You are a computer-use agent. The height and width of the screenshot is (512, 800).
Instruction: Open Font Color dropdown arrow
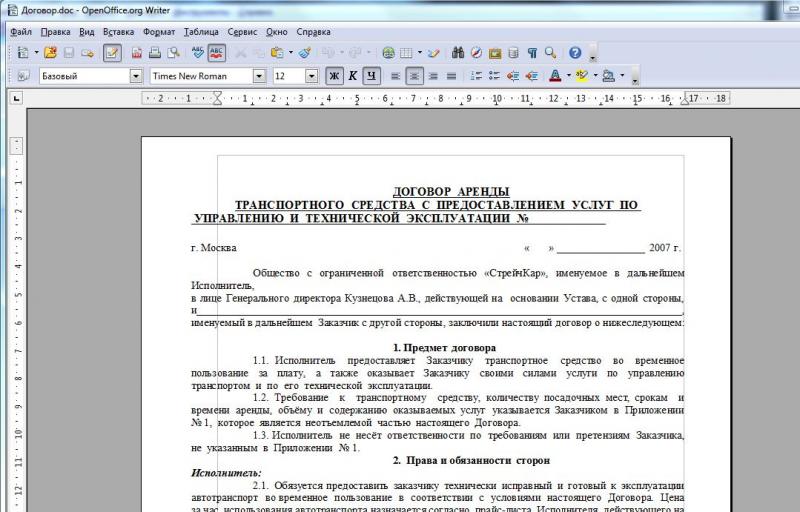(x=569, y=76)
